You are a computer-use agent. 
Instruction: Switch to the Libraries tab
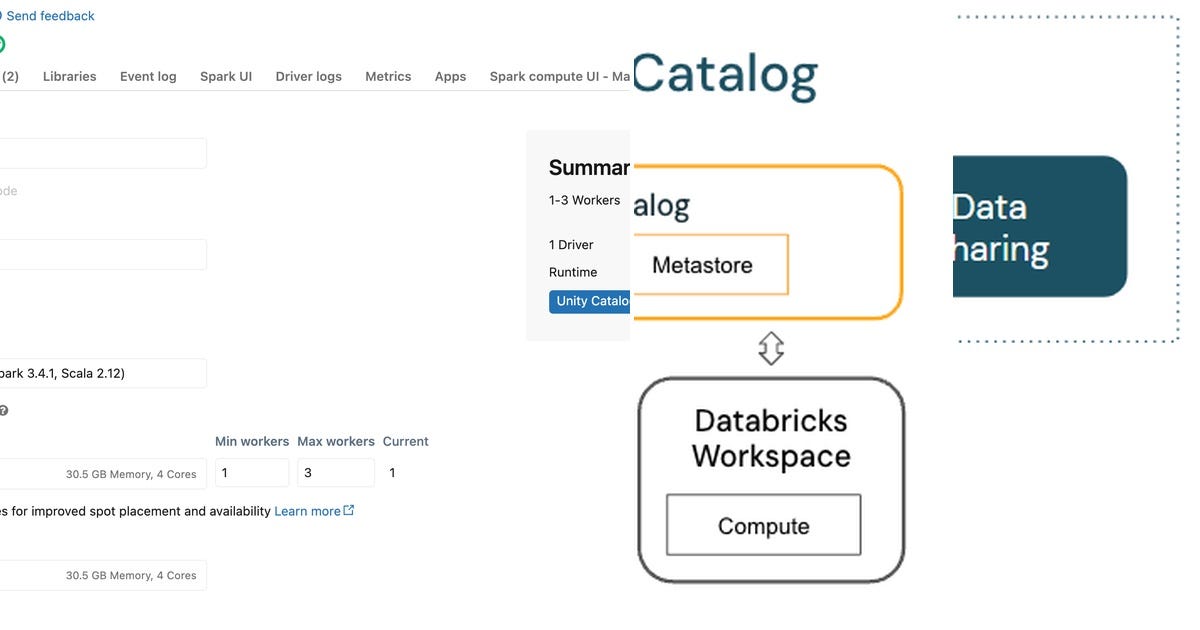point(69,76)
